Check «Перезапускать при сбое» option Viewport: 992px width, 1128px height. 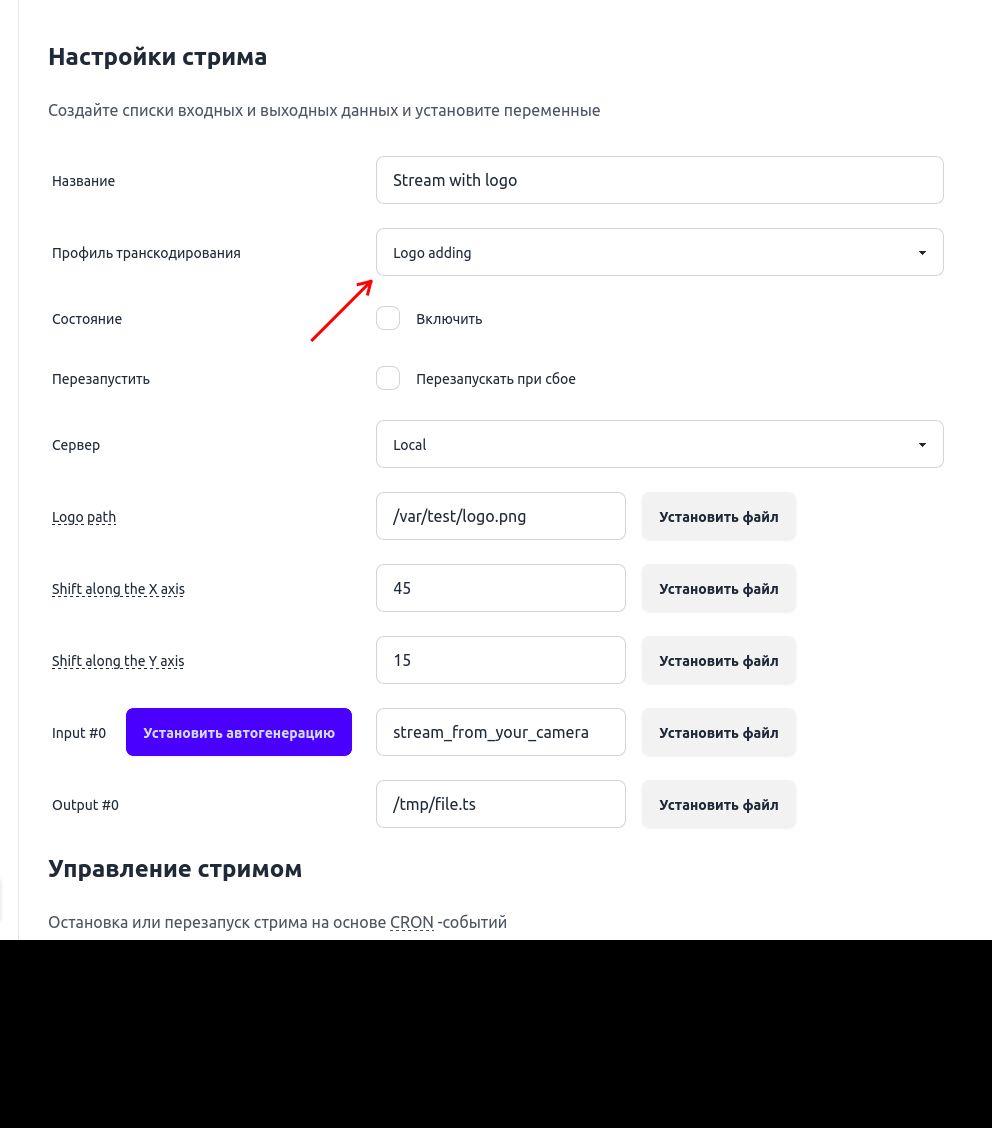388,378
